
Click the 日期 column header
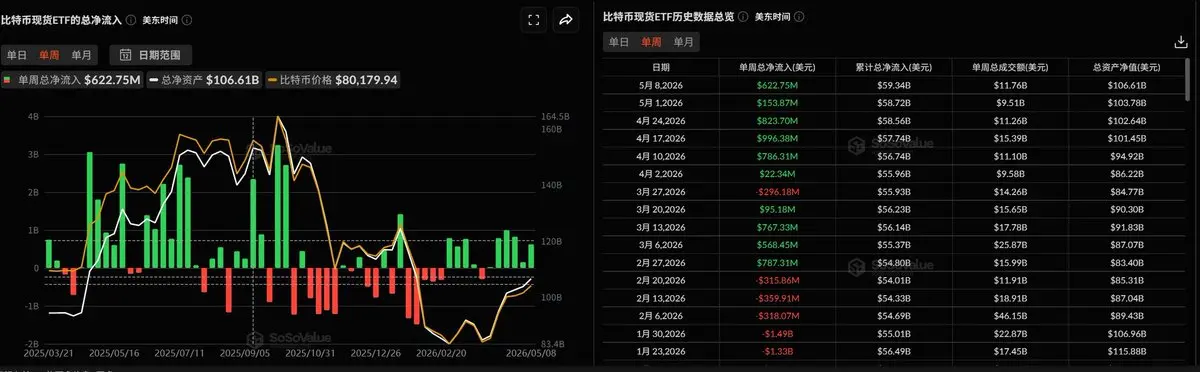(661, 67)
